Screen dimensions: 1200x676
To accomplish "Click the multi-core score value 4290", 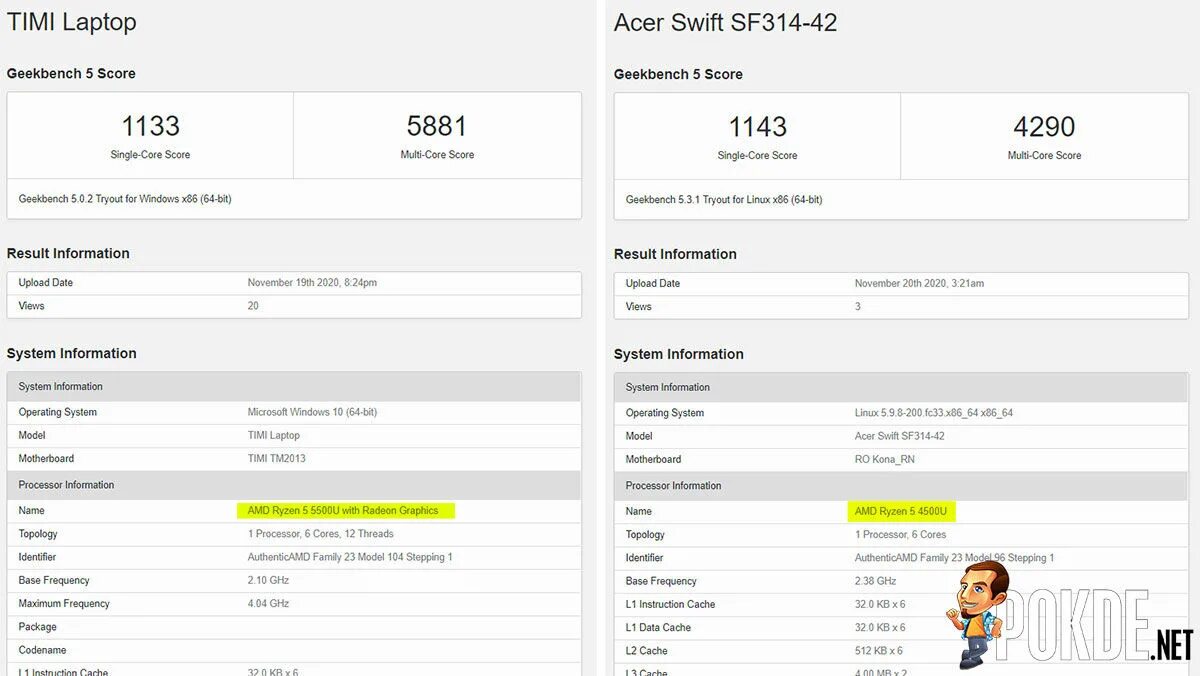I will click(x=1044, y=127).
